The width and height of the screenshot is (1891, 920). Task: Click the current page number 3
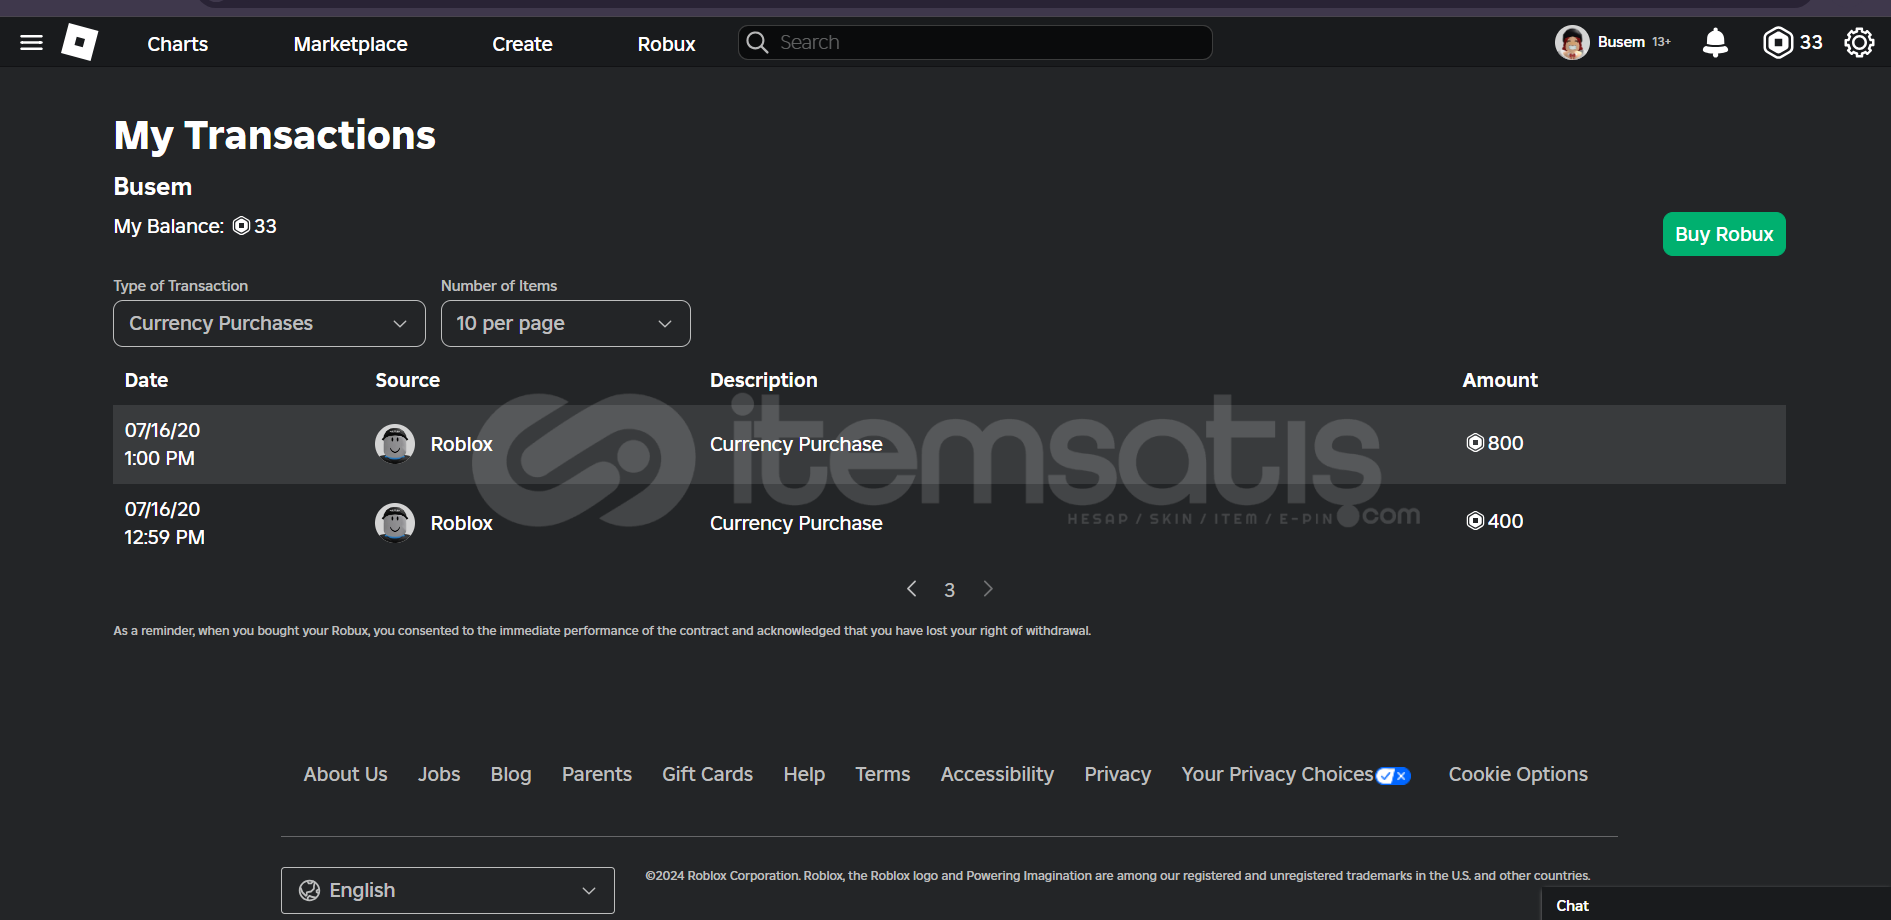coord(950,590)
